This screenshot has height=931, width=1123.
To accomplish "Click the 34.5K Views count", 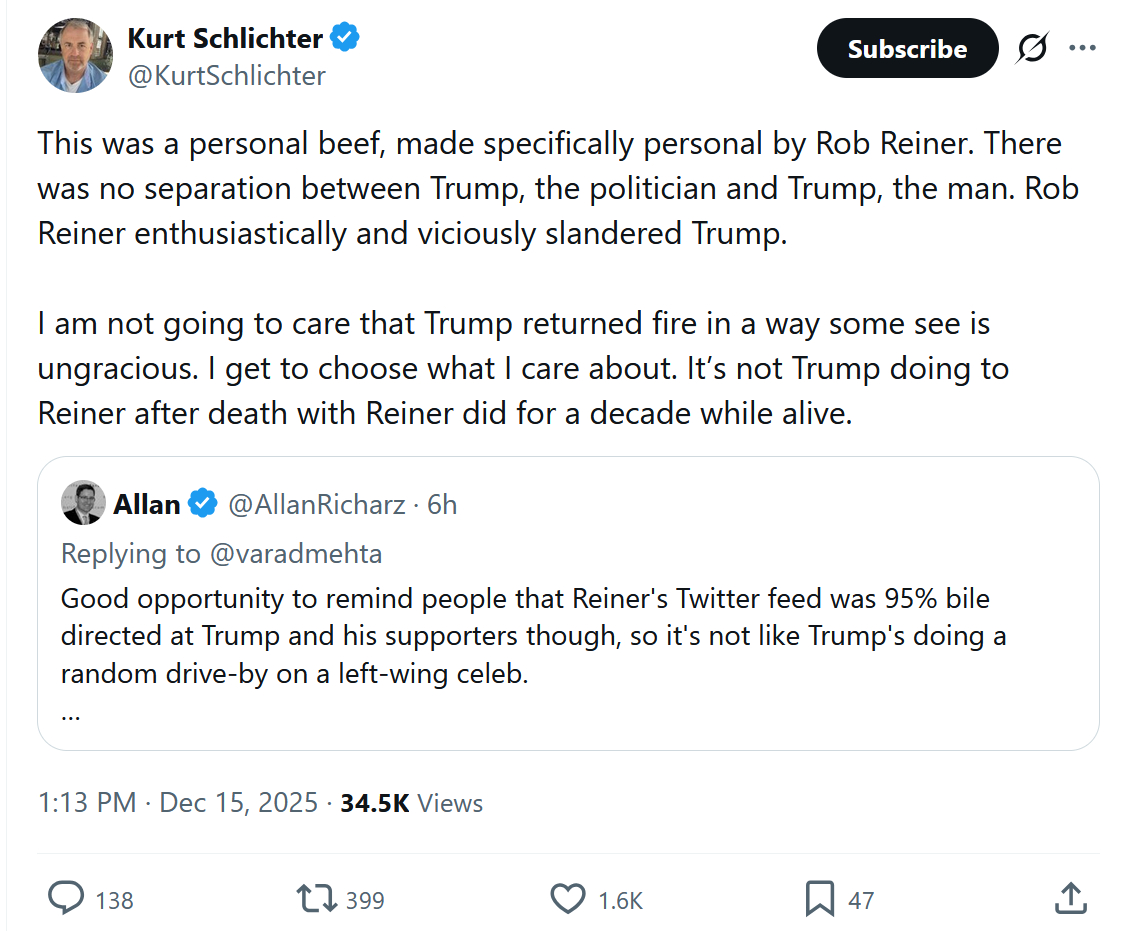I will point(411,803).
